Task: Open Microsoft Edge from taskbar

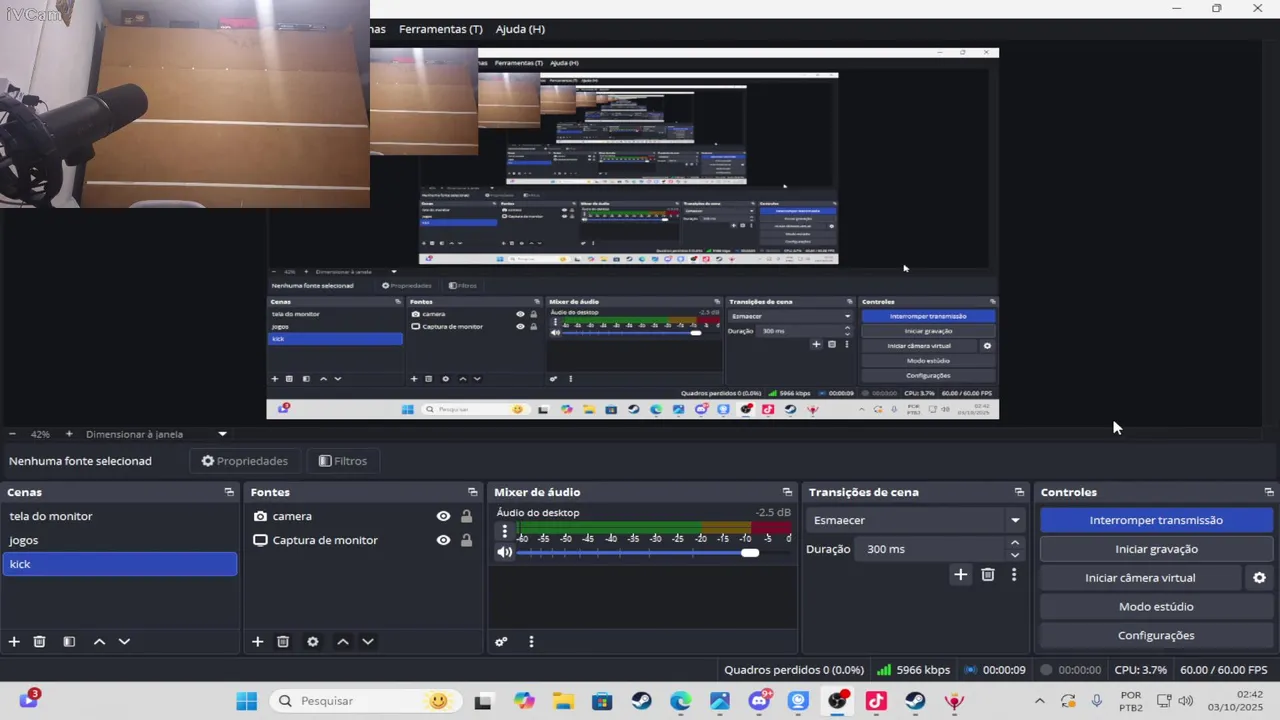Action: tap(680, 701)
